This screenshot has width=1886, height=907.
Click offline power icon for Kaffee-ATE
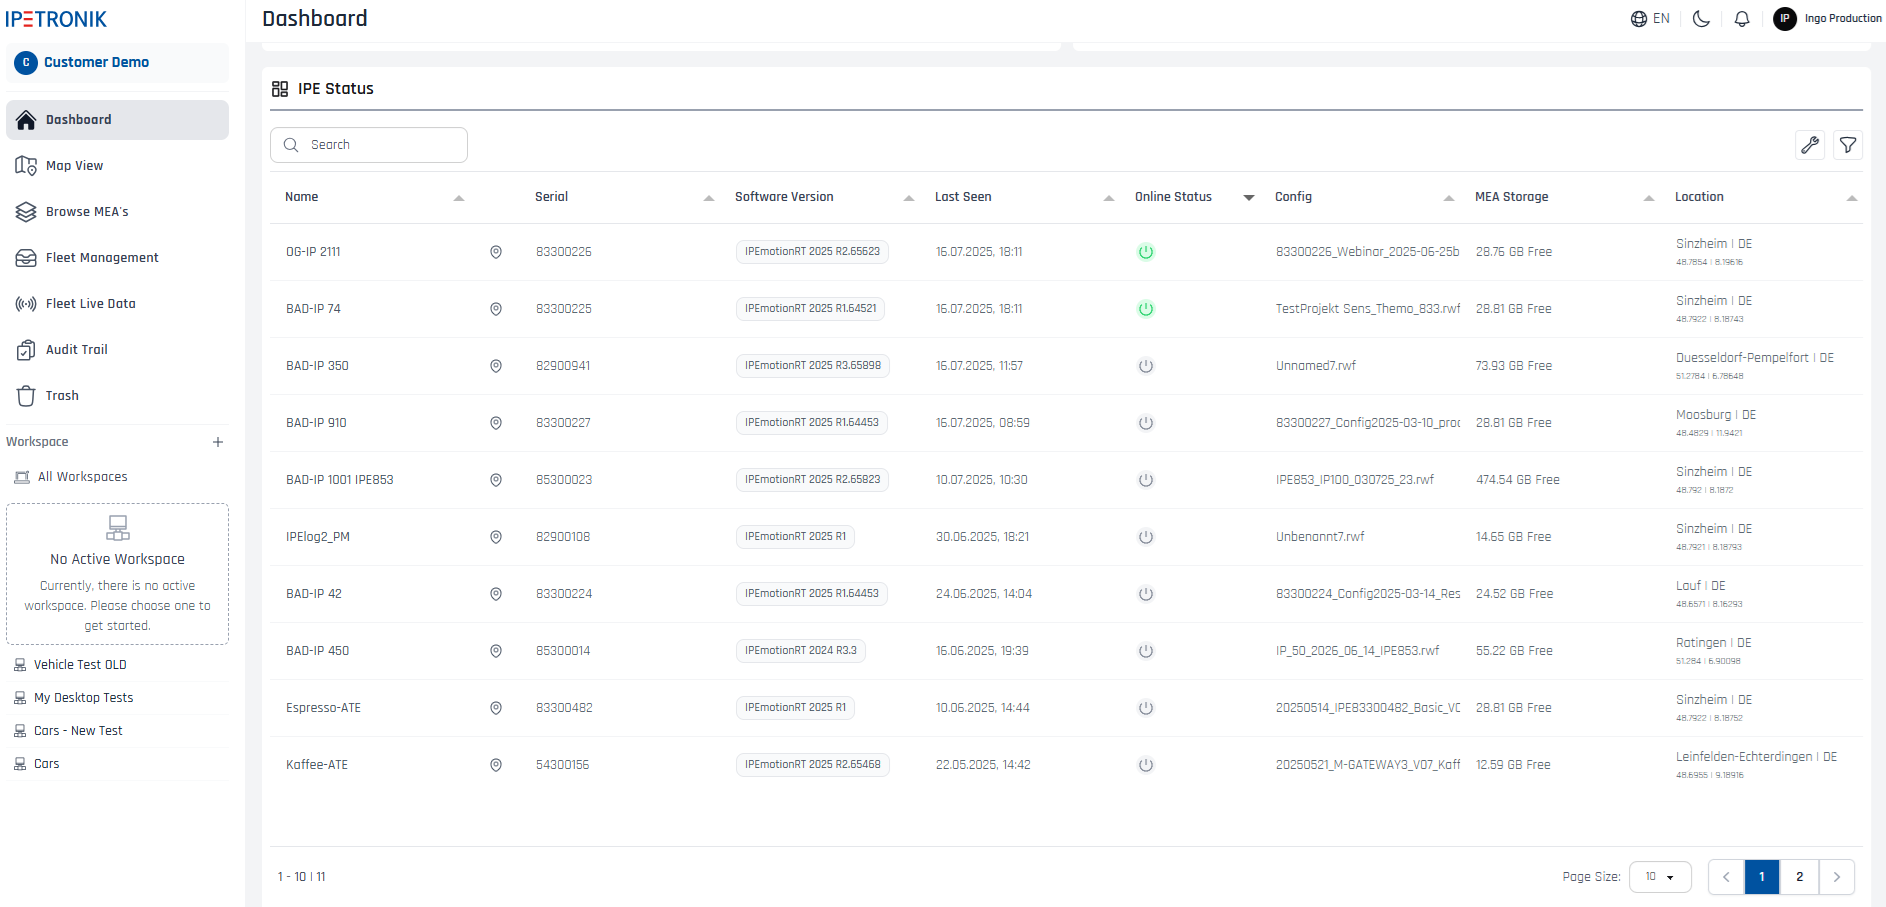point(1146,765)
